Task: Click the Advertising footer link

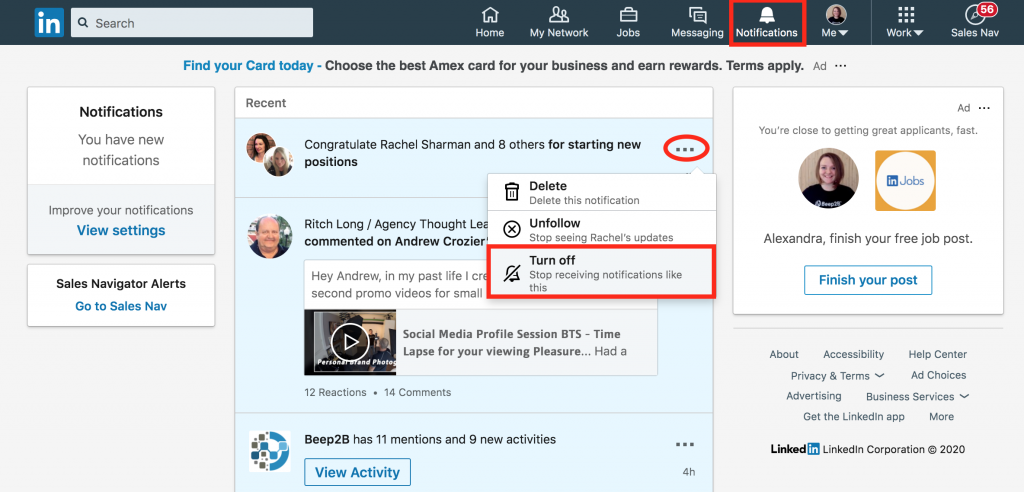Action: tap(814, 396)
